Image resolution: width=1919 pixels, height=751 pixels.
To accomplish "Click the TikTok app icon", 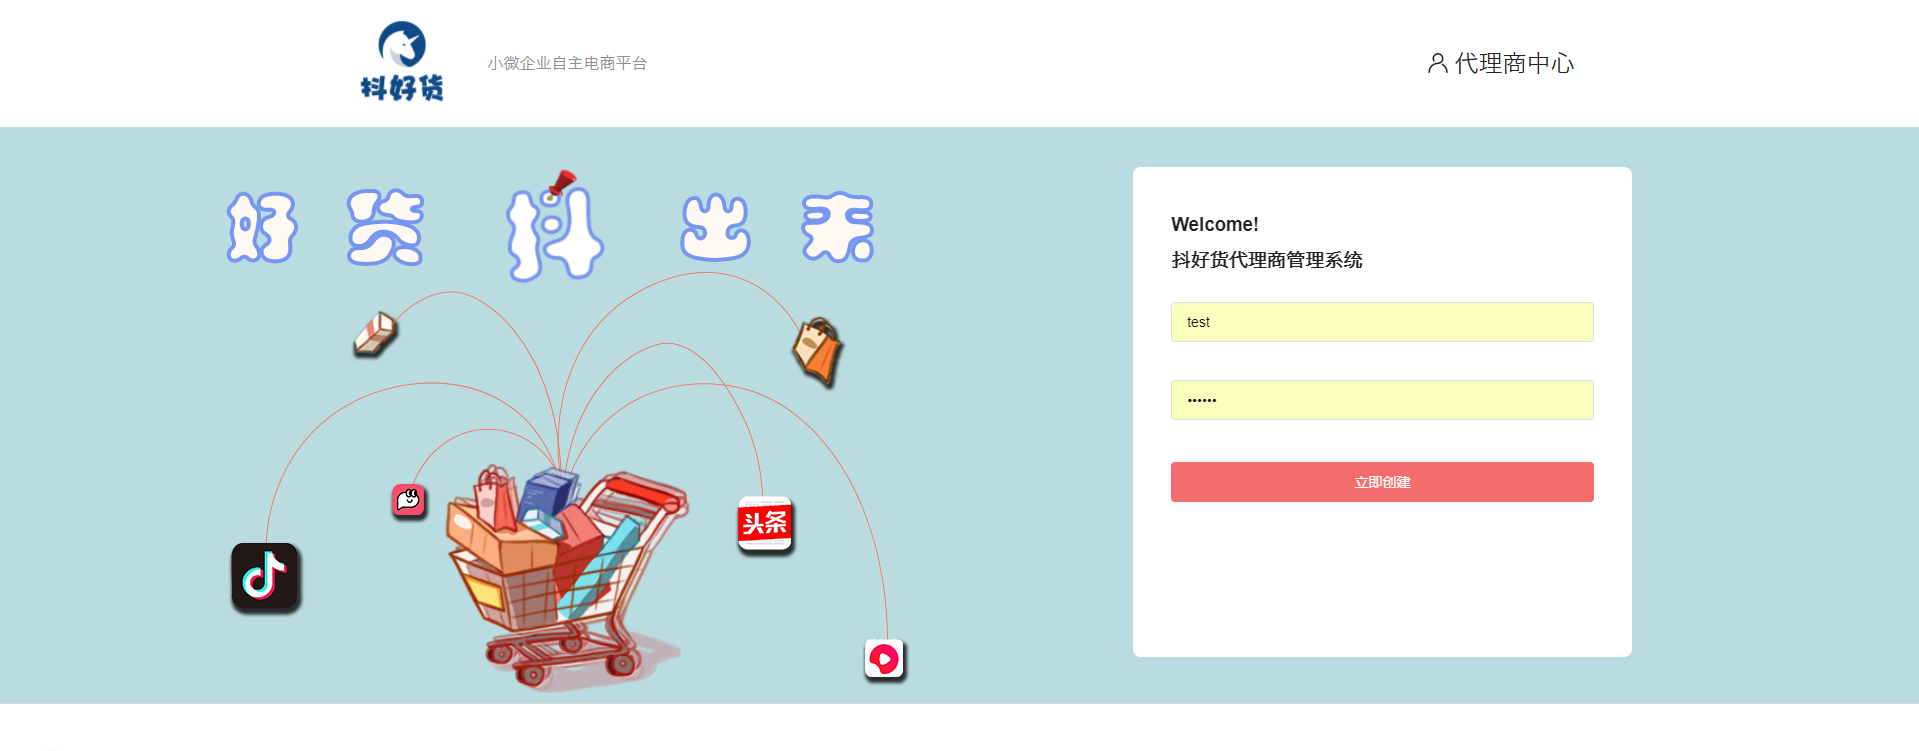I will click(266, 578).
